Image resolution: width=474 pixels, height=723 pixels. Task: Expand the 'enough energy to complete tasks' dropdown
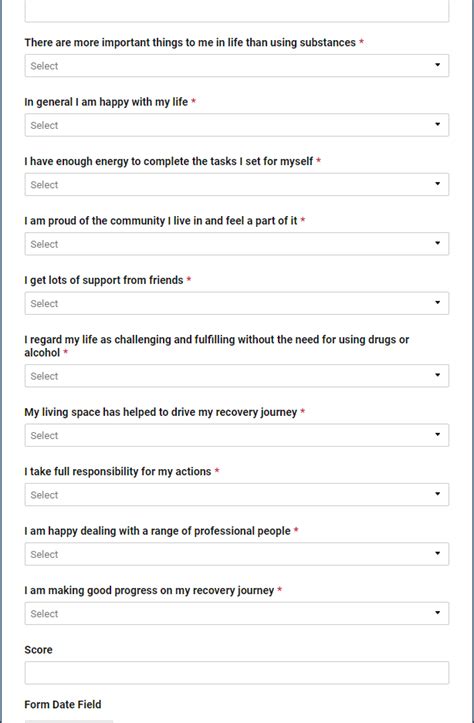237,184
